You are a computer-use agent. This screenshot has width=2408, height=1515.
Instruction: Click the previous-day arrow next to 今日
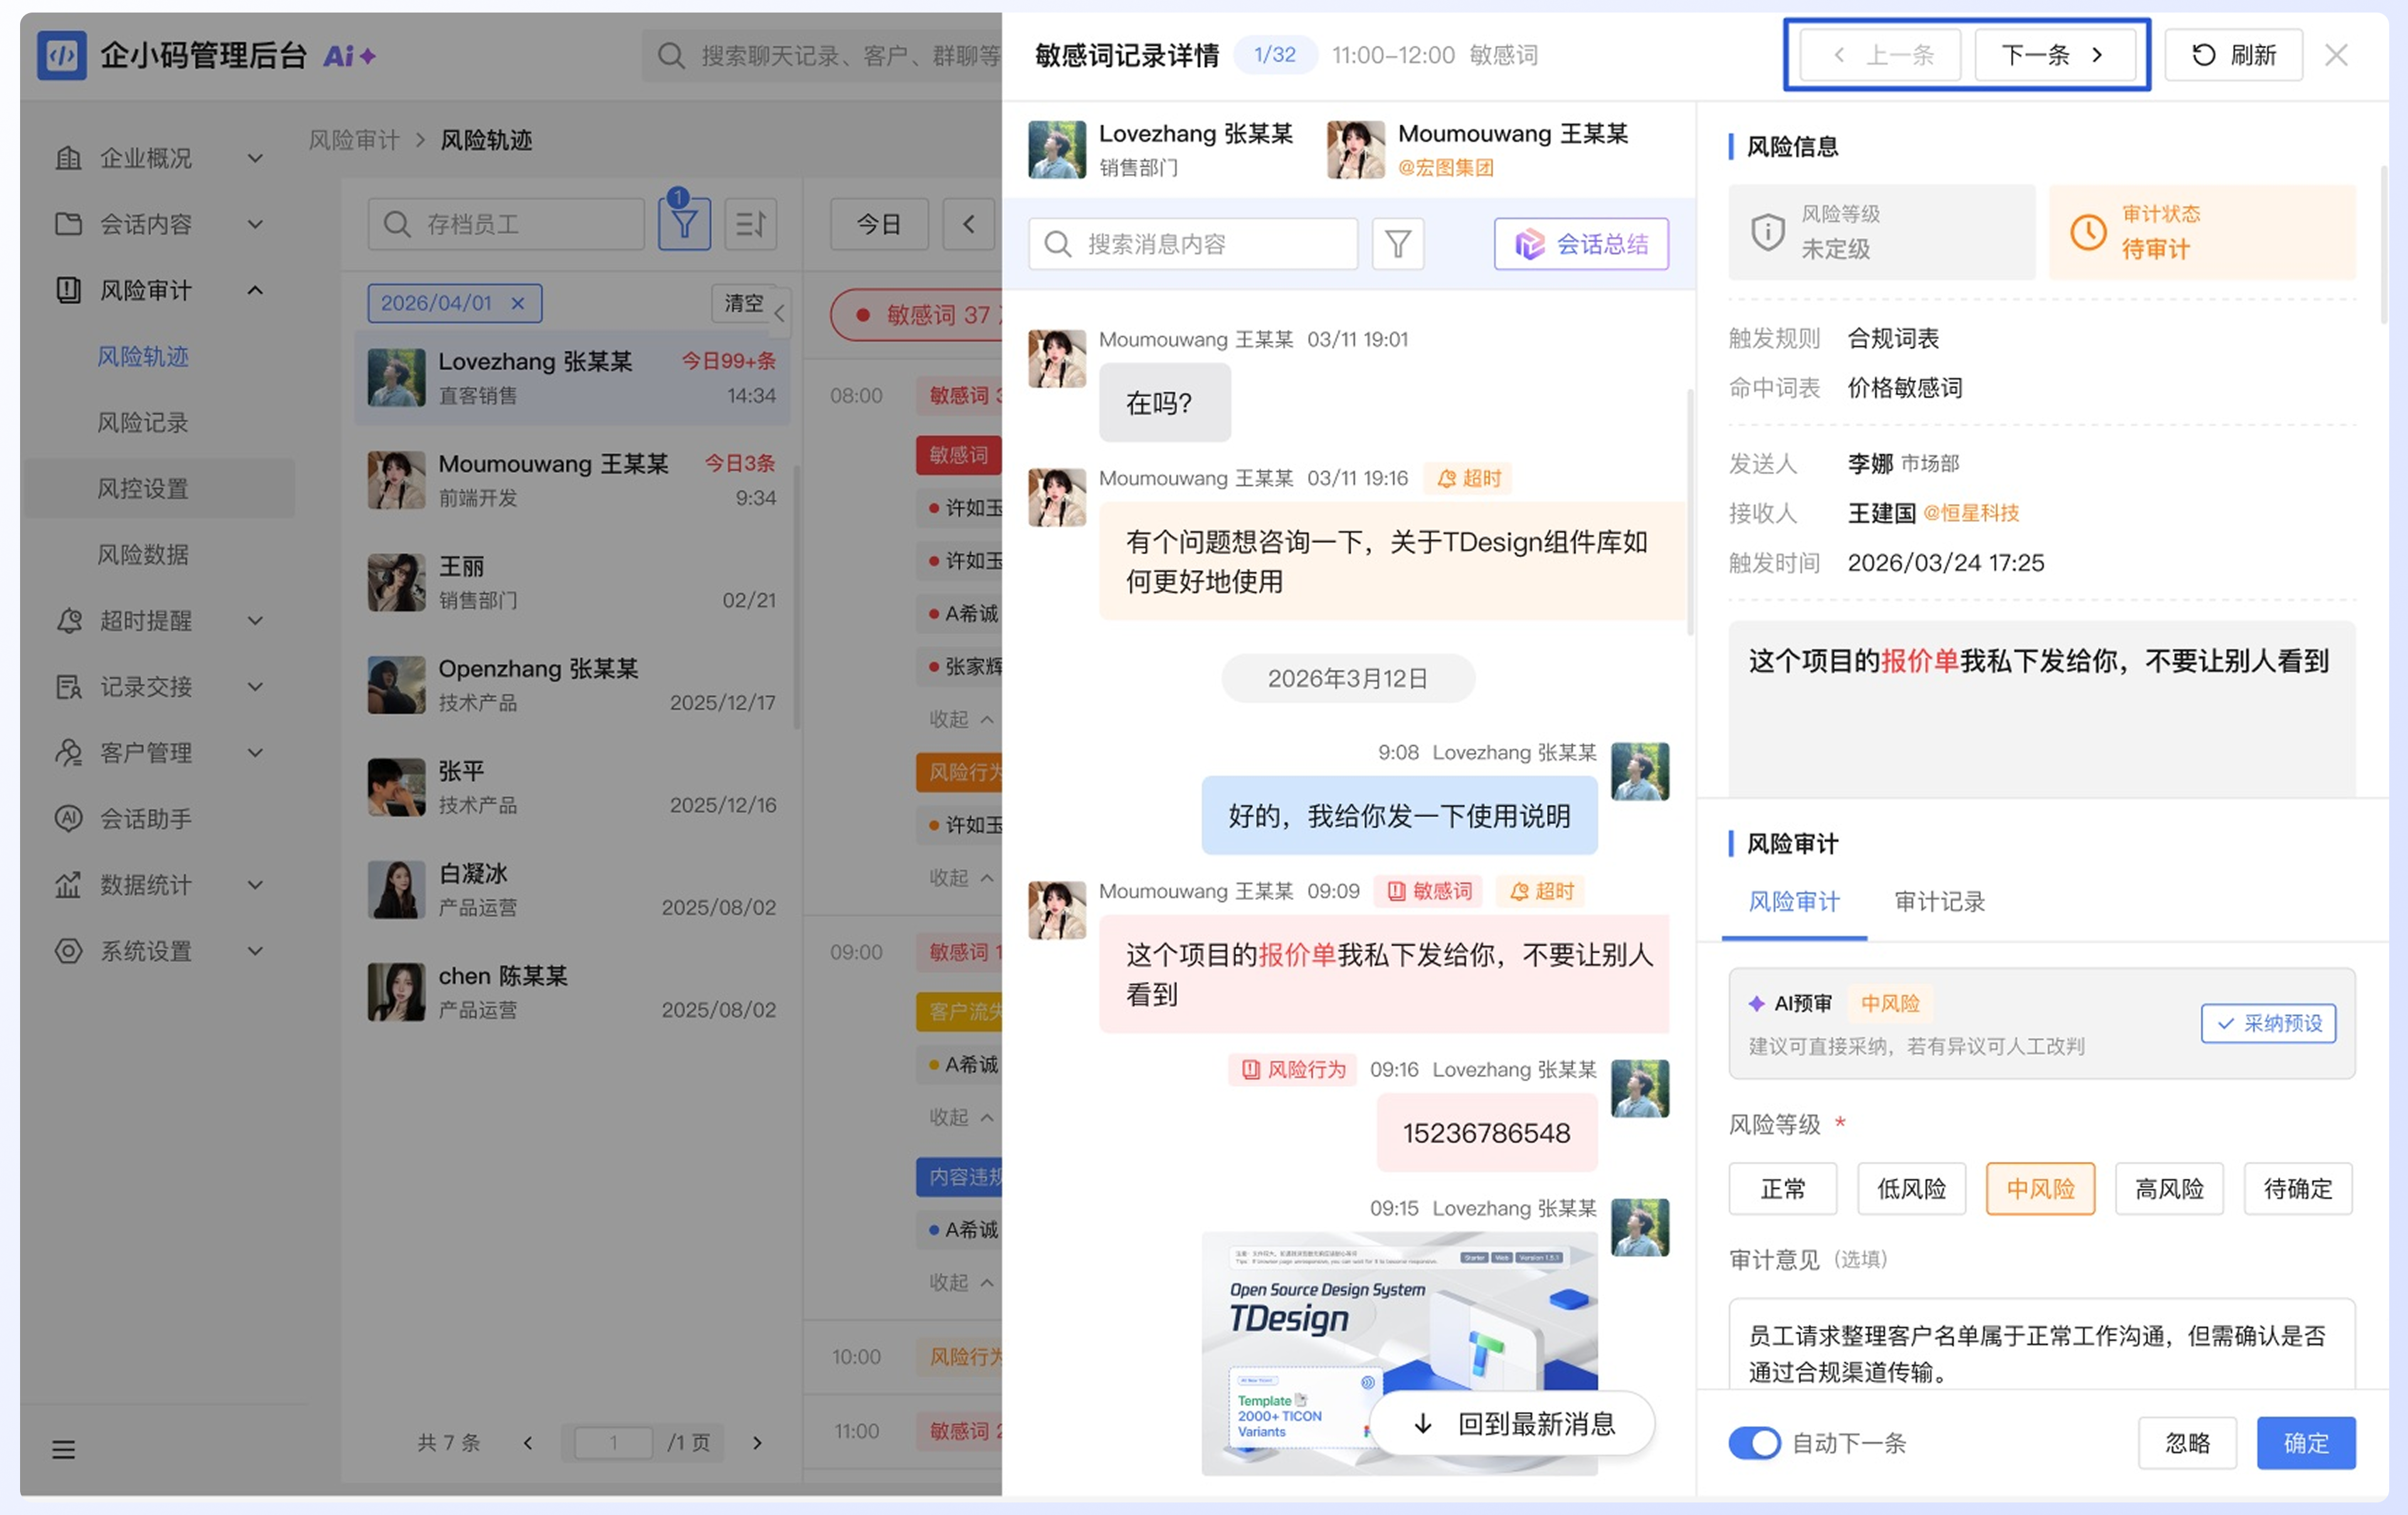pos(968,224)
